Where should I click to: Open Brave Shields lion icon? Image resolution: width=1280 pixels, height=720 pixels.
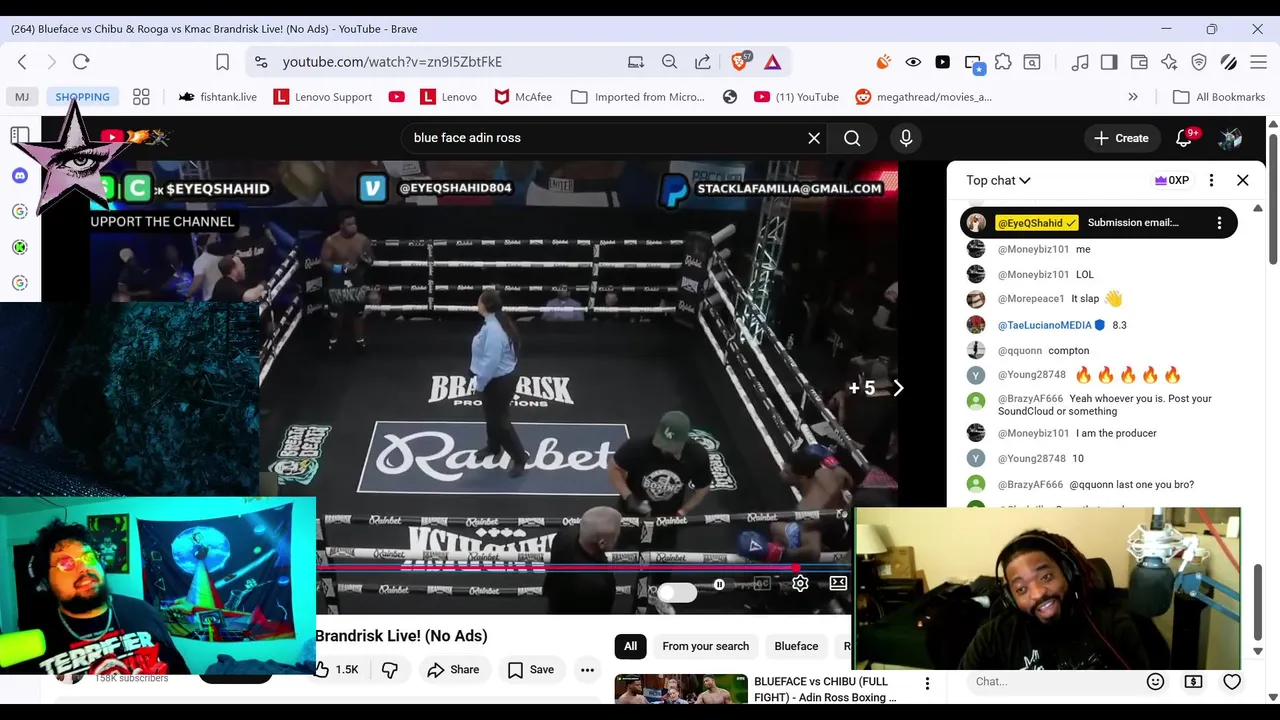click(x=741, y=61)
